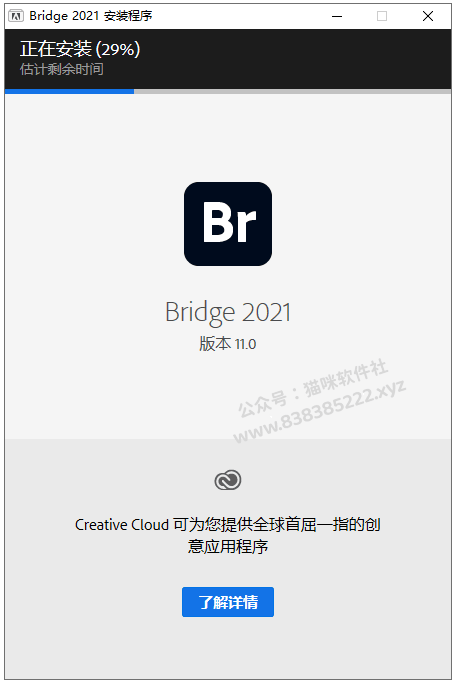The image size is (455, 684).
Task: Click the 版本 11.0 version label
Action: [228, 344]
